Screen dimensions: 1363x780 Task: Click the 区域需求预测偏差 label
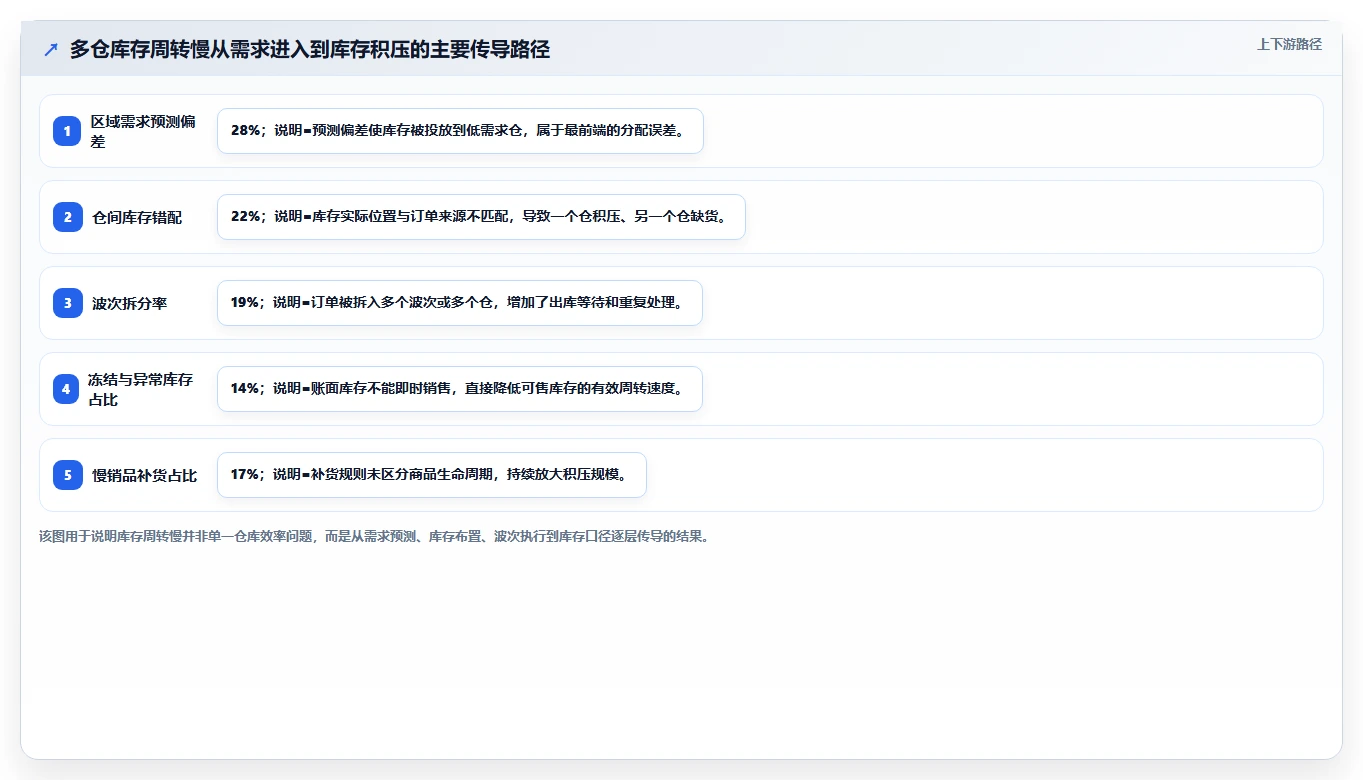tap(143, 131)
